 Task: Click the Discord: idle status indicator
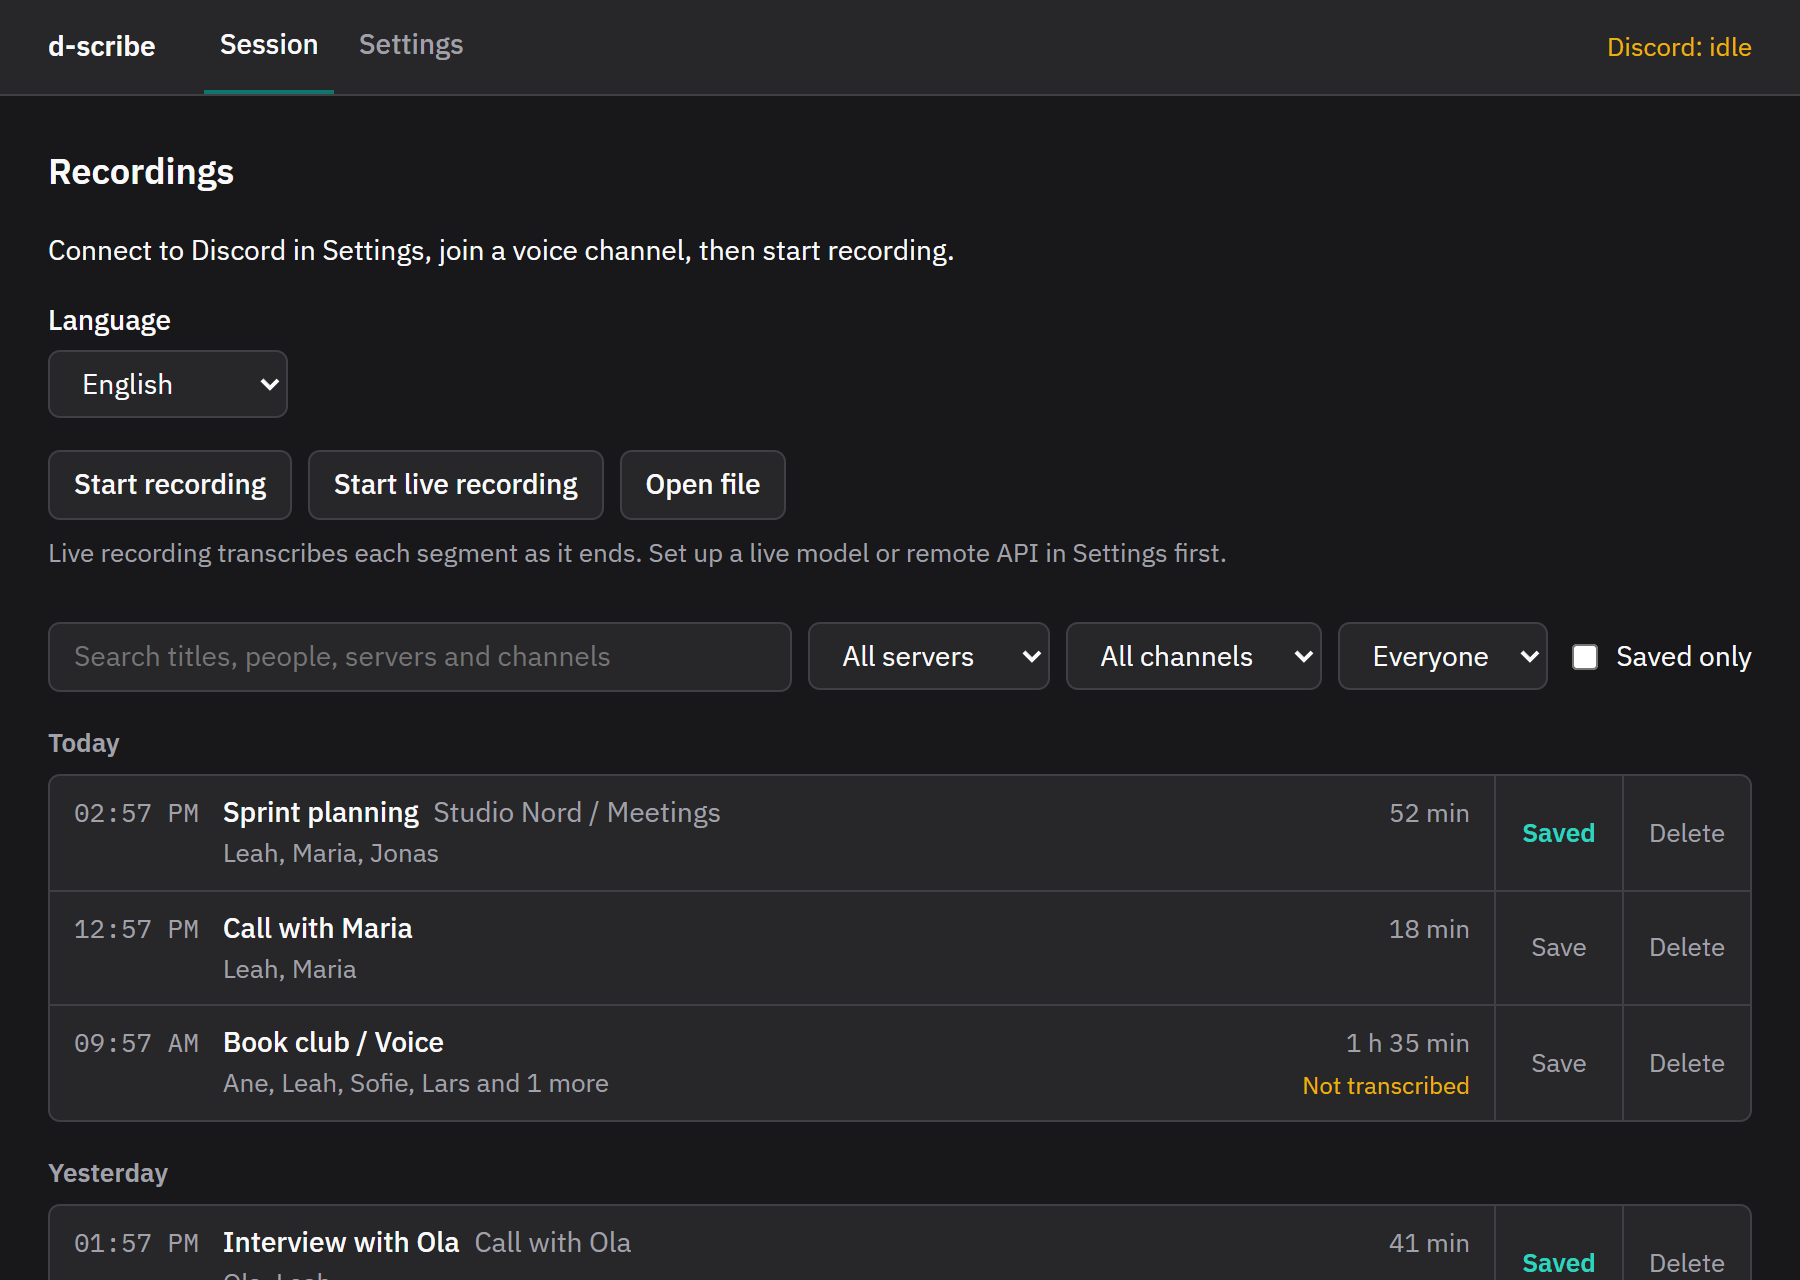[x=1679, y=47]
